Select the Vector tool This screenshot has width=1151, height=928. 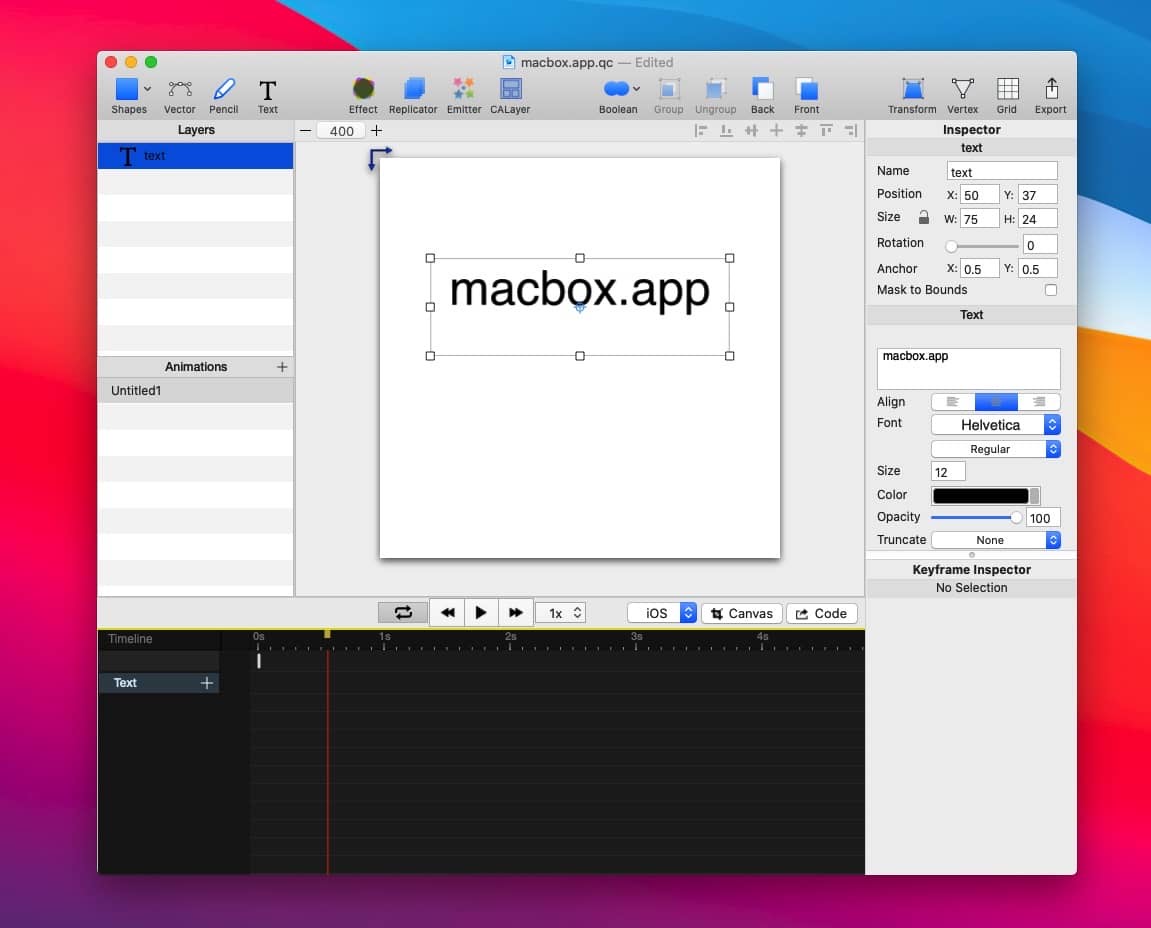click(180, 91)
